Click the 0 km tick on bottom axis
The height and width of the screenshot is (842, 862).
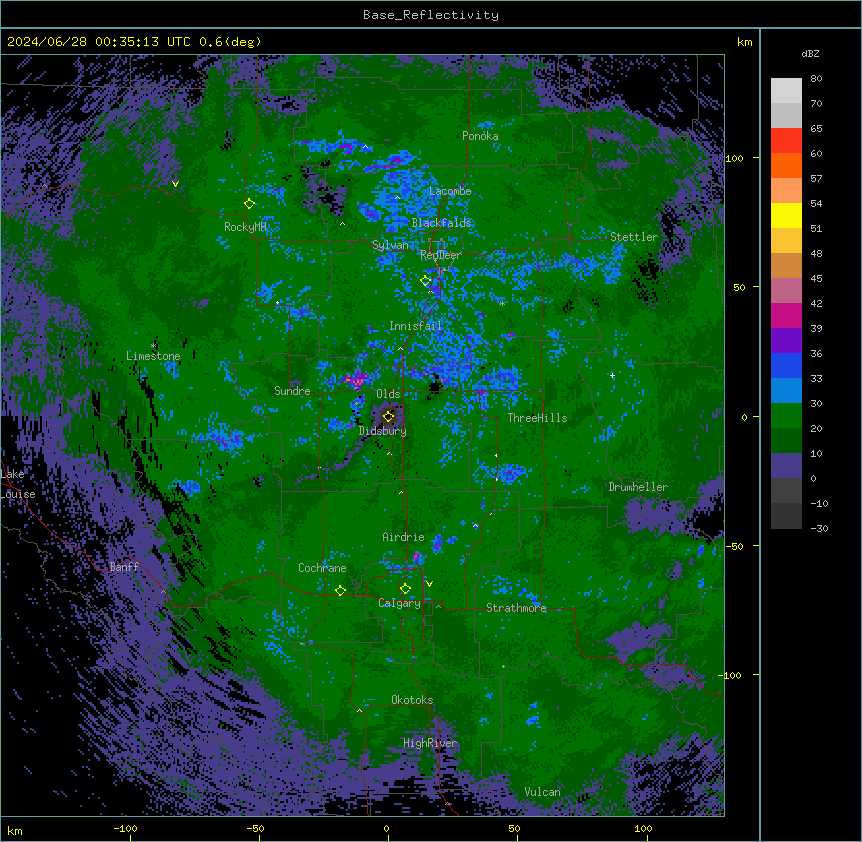point(386,828)
